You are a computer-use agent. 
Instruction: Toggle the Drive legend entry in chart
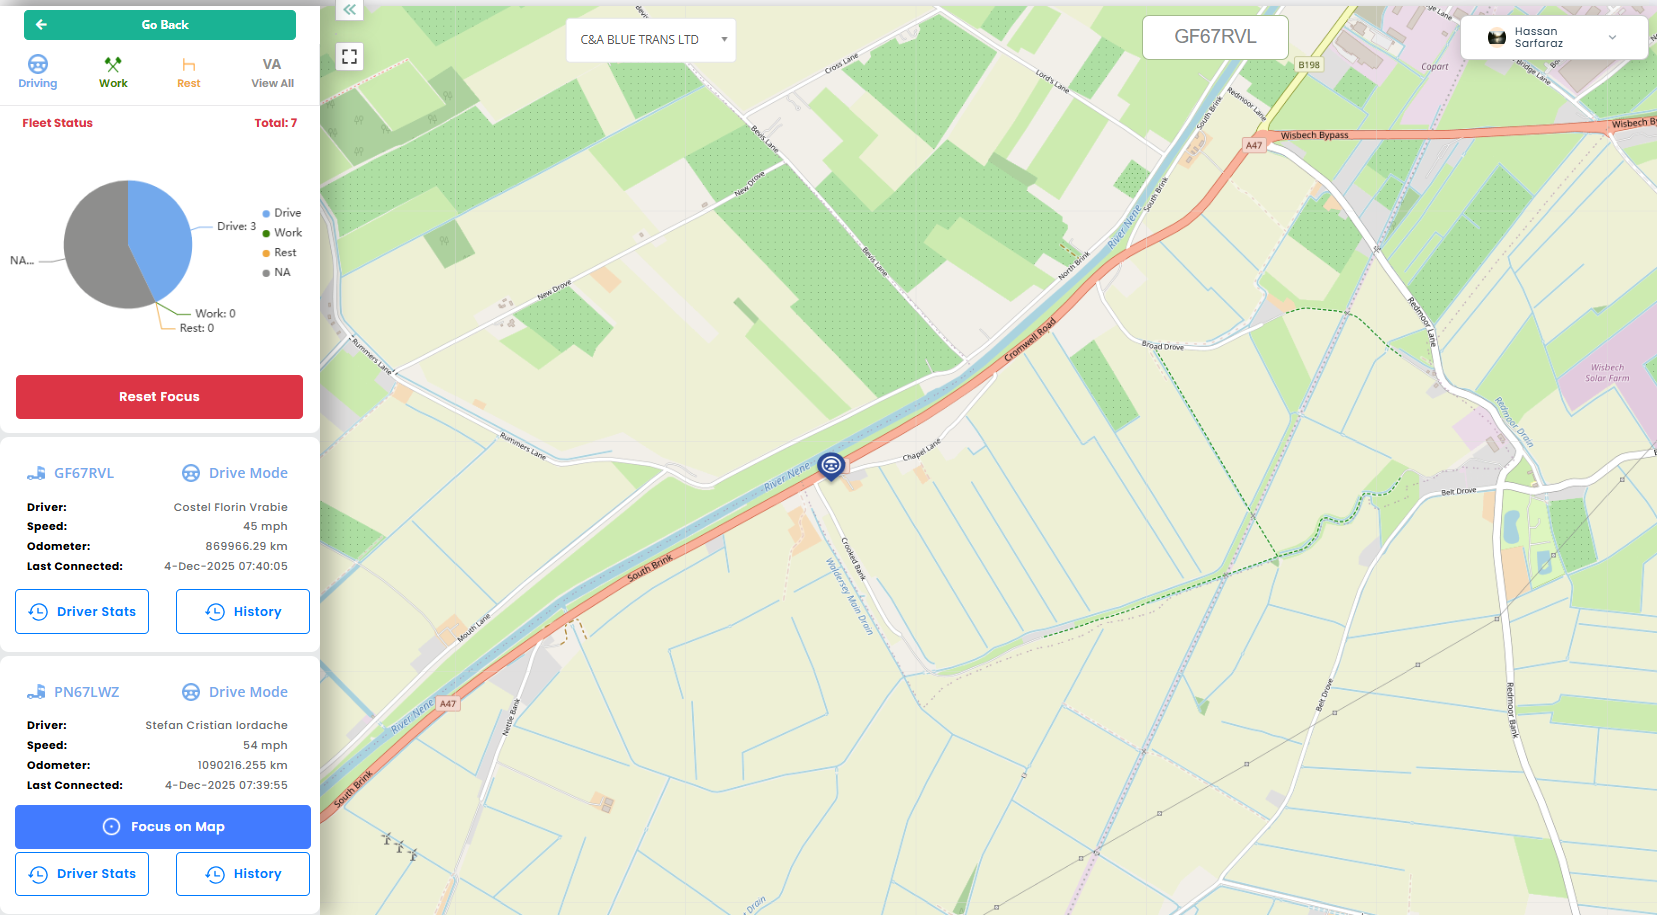[x=281, y=213]
